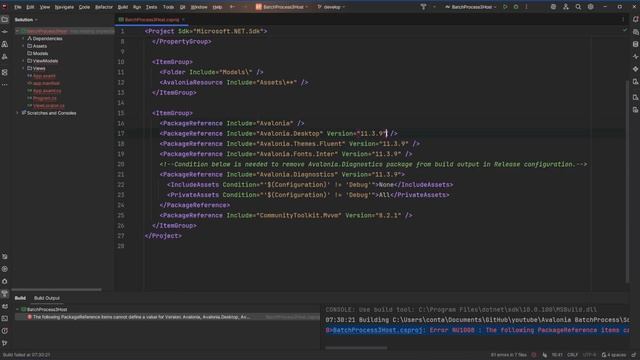Click the second icon in right sidebar
Image resolution: width=640 pixels, height=360 pixels.
tap(636, 32)
